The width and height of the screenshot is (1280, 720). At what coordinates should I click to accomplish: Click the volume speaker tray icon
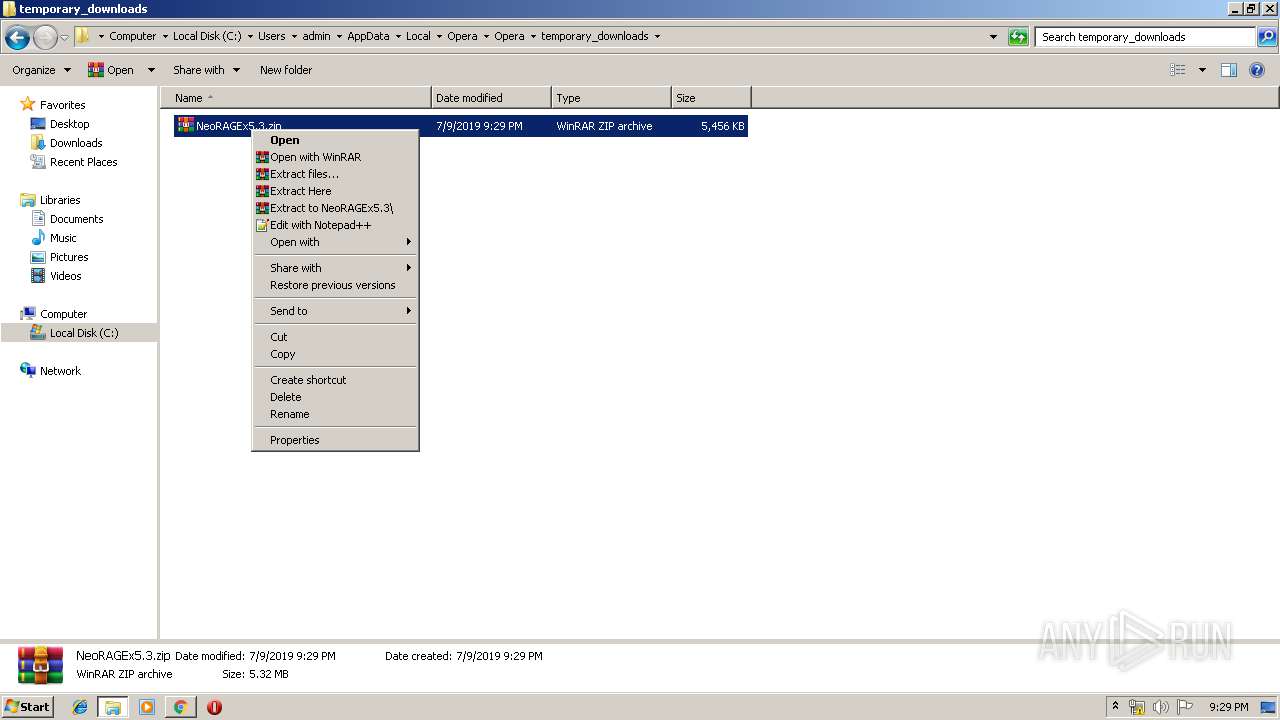coord(1160,707)
